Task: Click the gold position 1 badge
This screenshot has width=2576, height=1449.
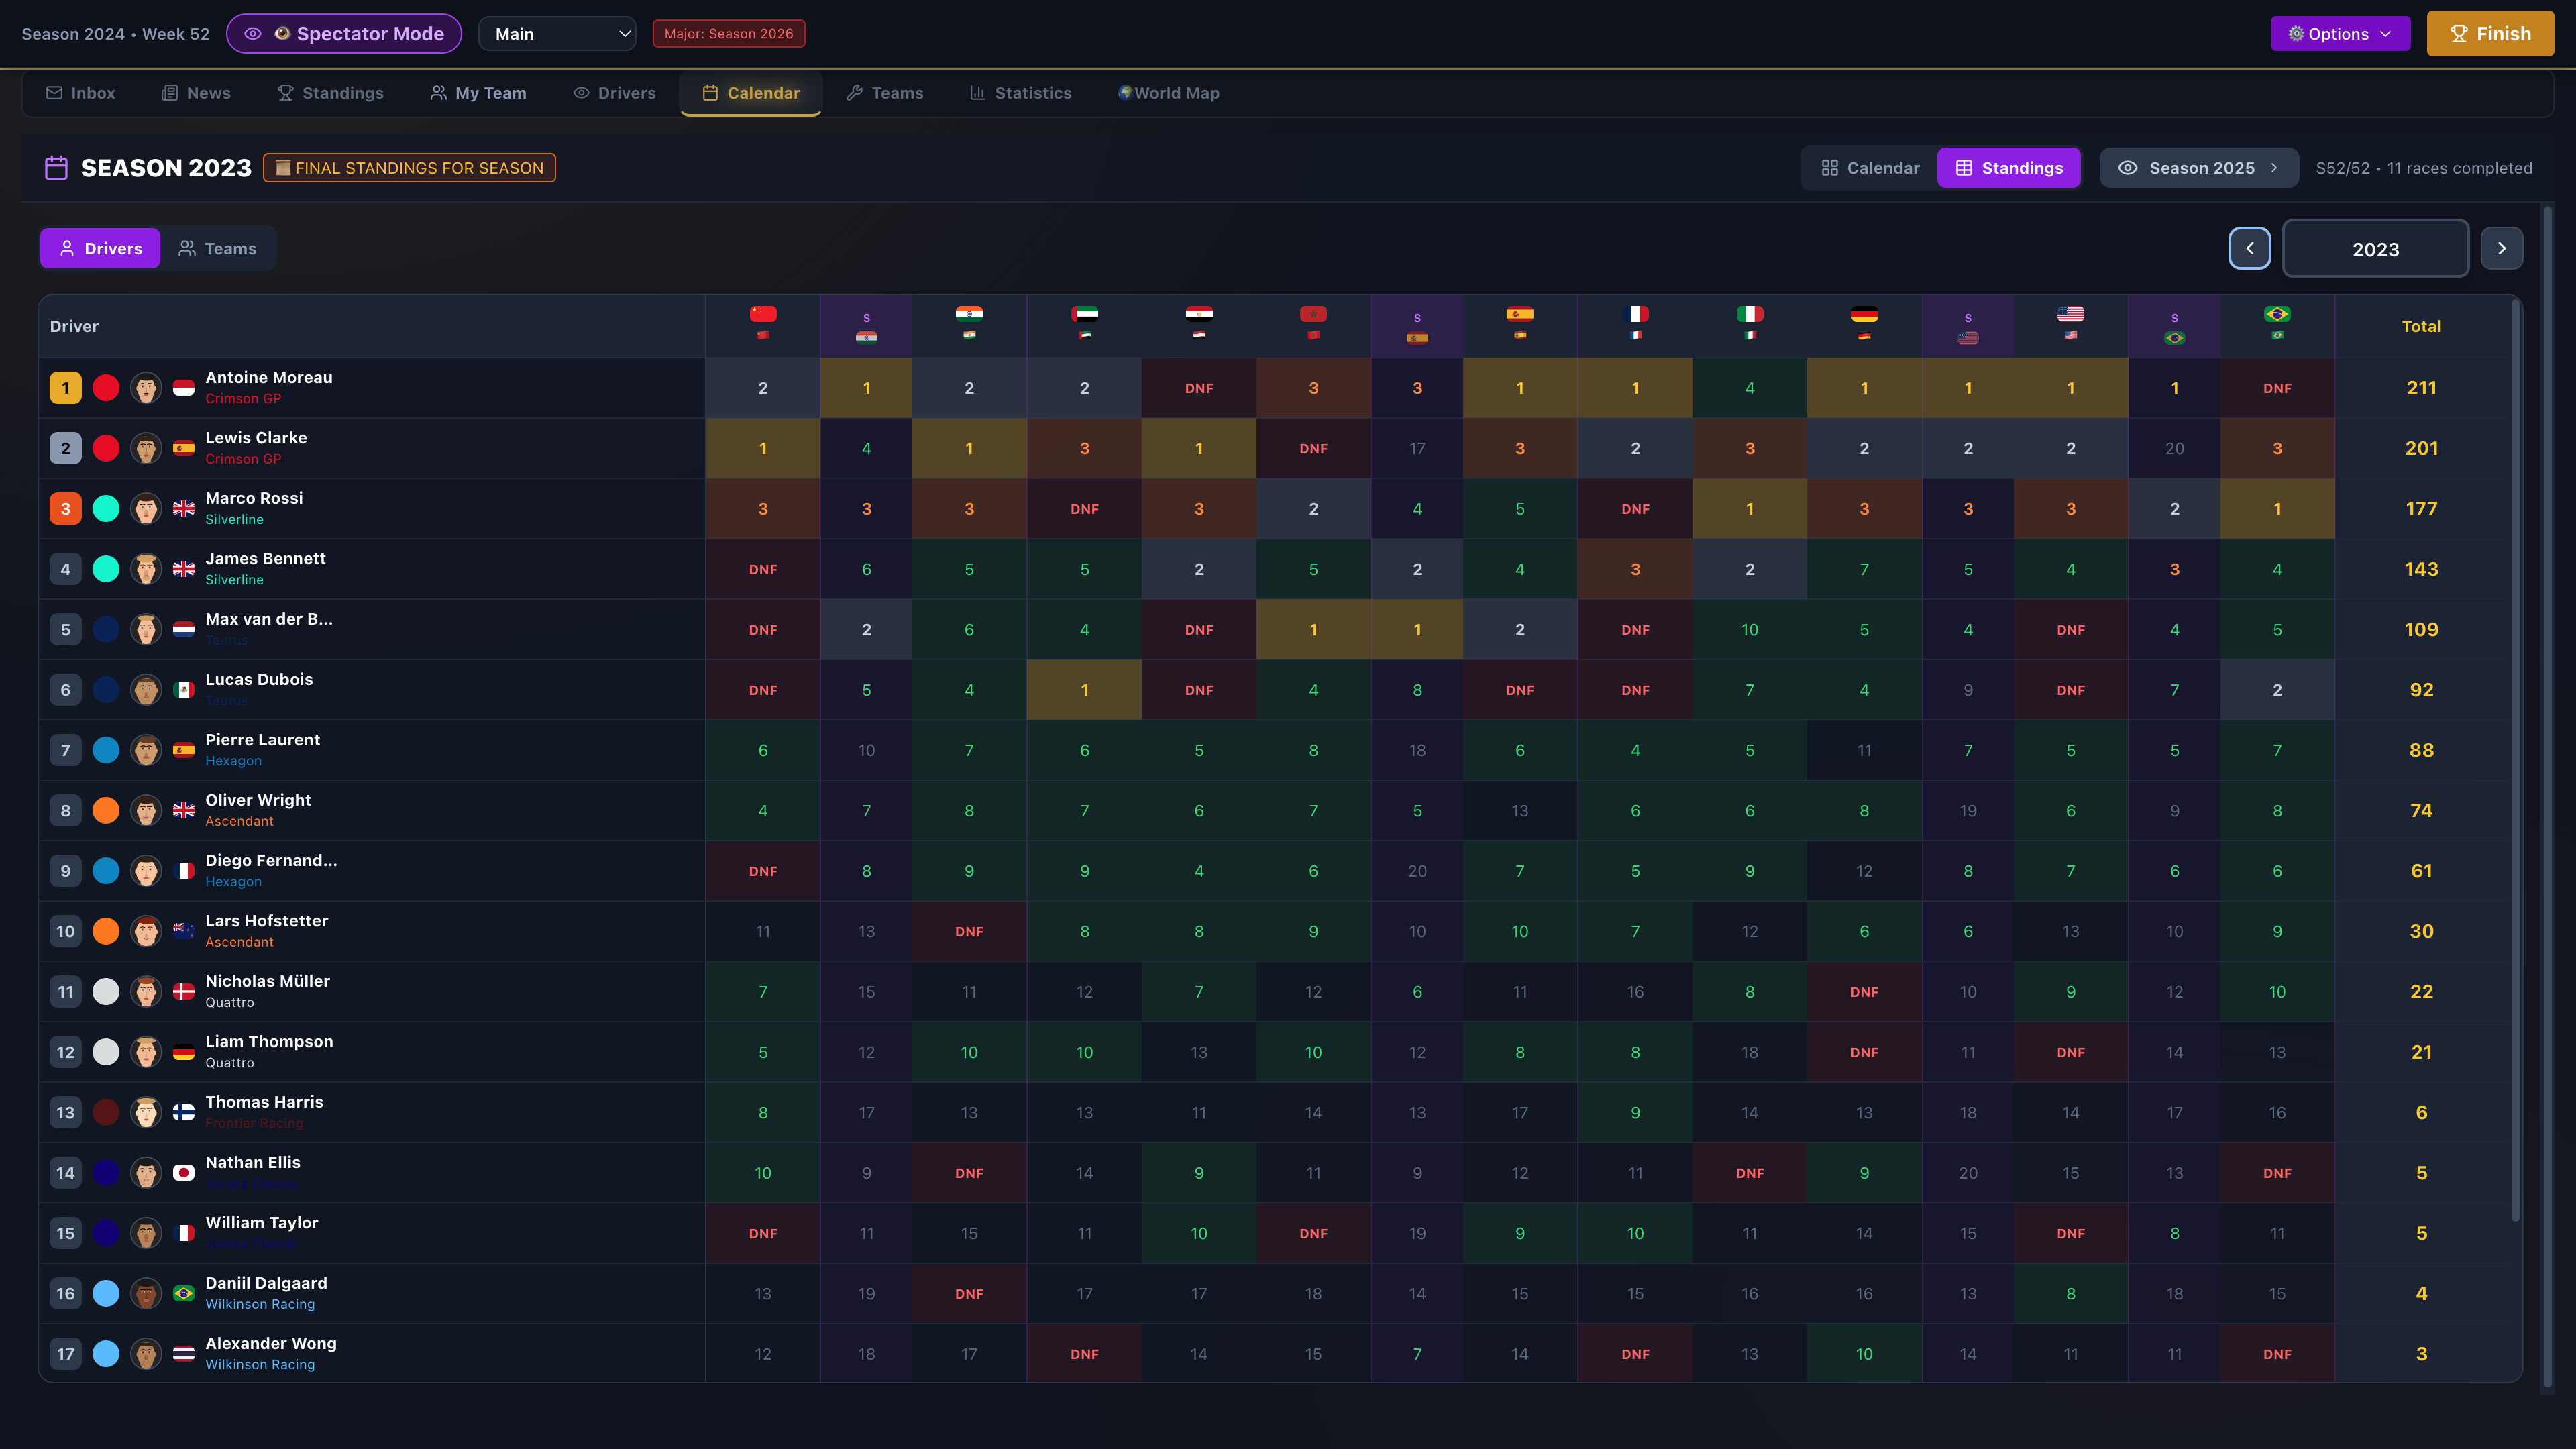Action: (x=66, y=388)
